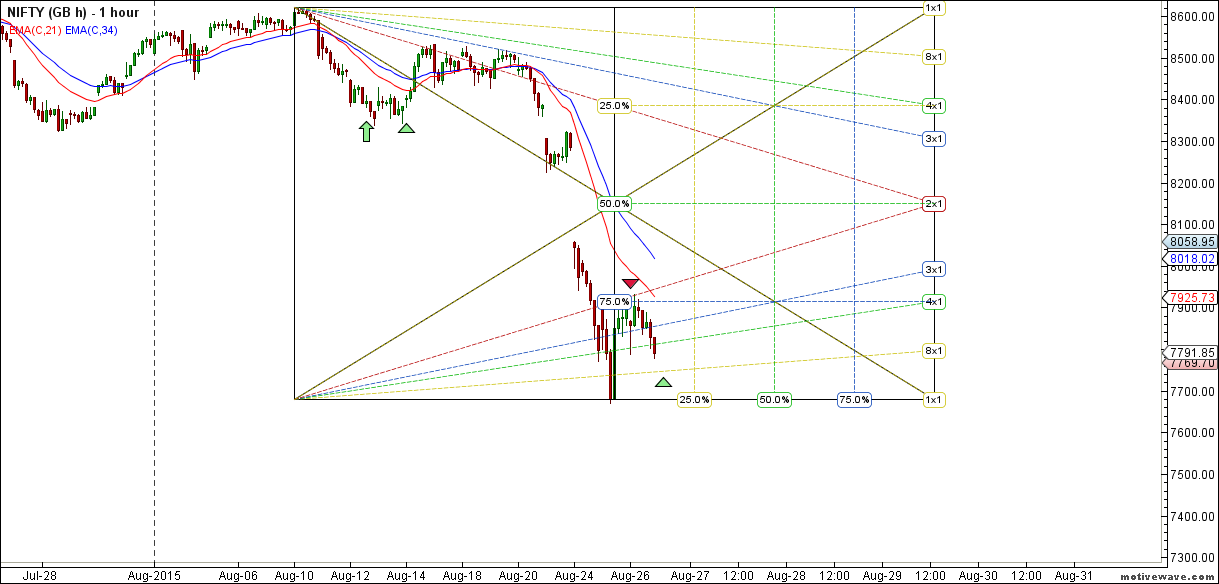Select the 75.0% label on the bottom scale
1219x584 pixels.
[852, 399]
